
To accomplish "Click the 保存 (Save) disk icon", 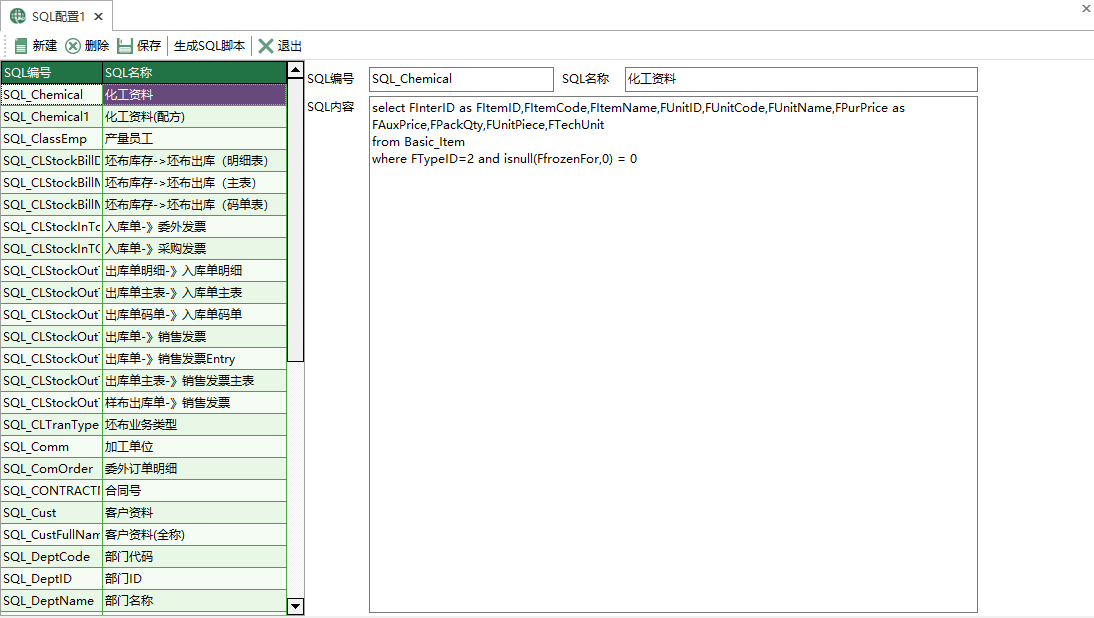I will pyautogui.click(x=125, y=46).
